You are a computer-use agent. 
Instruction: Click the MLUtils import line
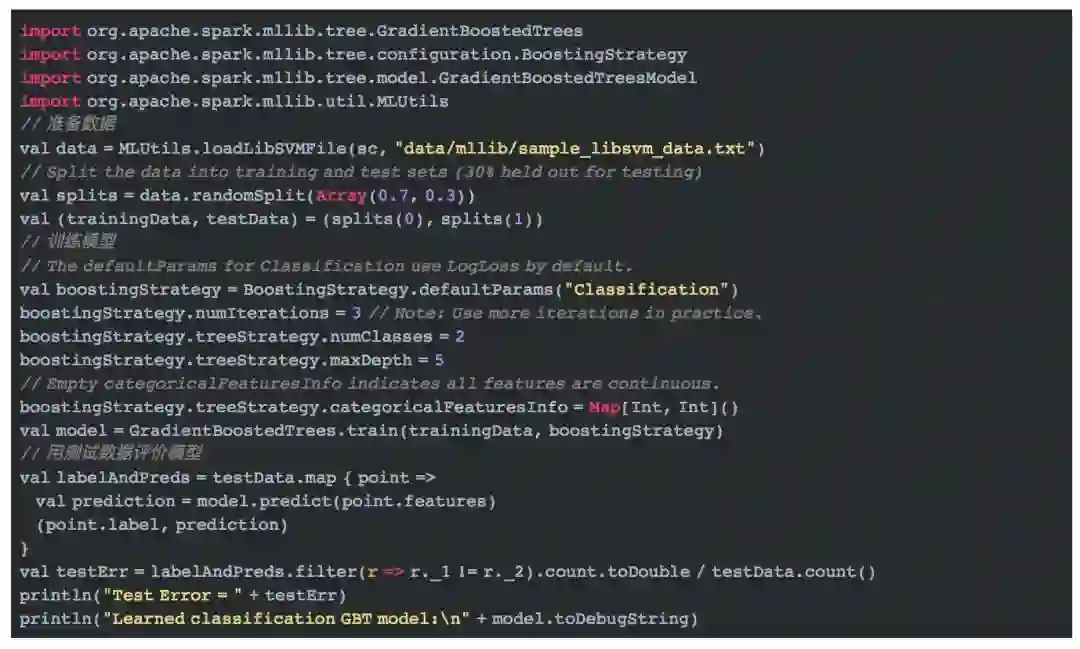pos(234,101)
